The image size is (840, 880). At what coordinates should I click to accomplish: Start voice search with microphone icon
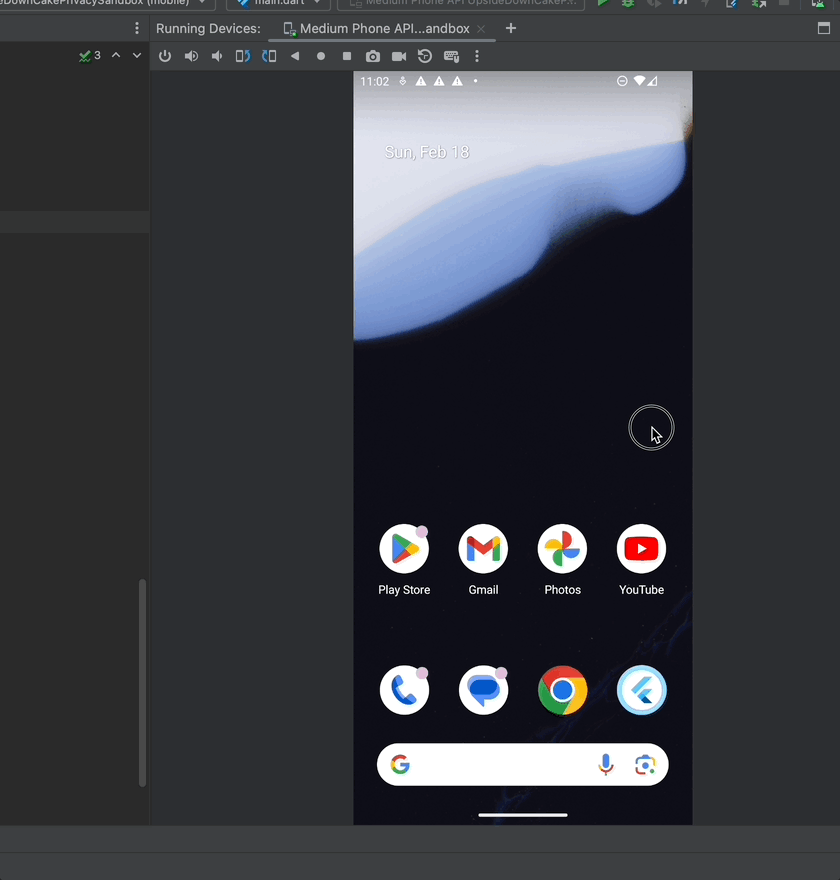click(x=606, y=764)
